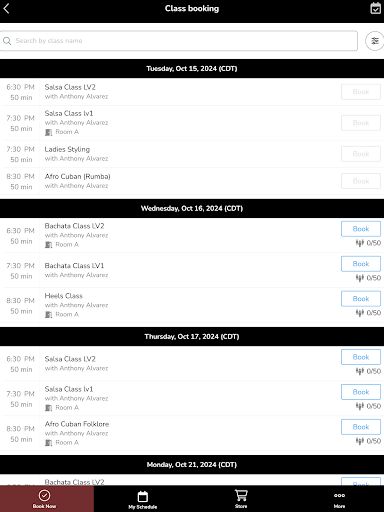Open the More menu tab

(339, 498)
